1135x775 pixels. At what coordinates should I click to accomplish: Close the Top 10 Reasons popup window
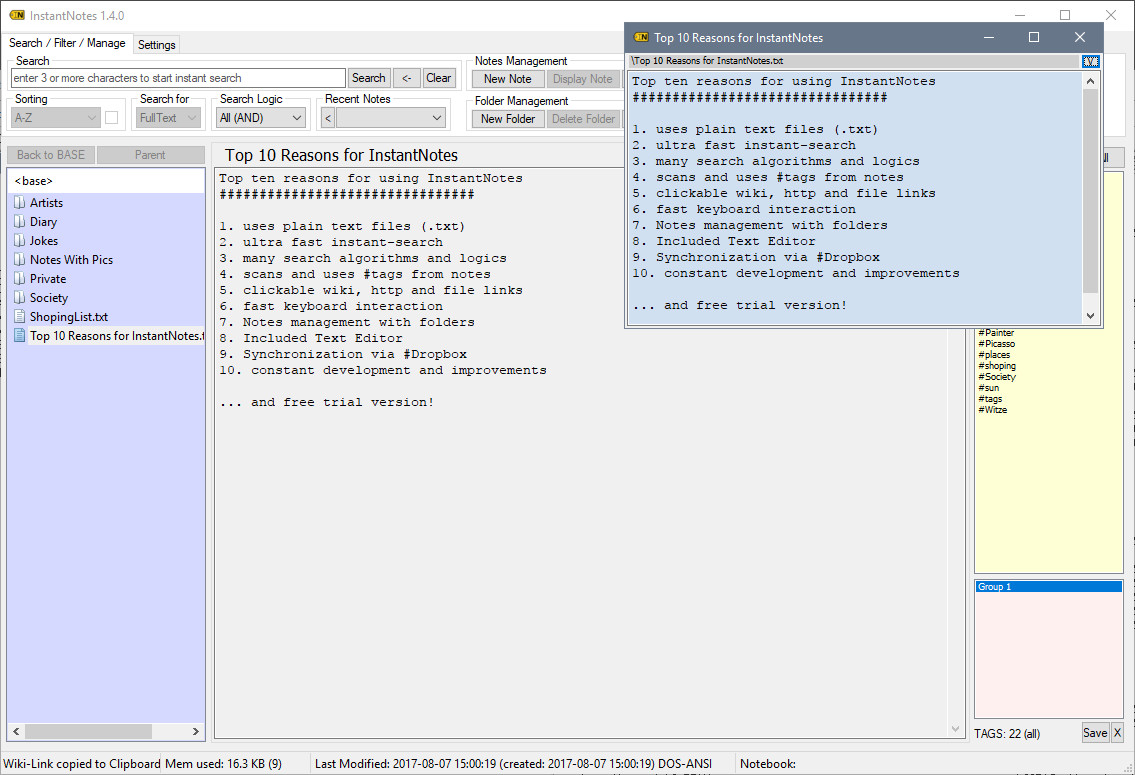coord(1079,38)
